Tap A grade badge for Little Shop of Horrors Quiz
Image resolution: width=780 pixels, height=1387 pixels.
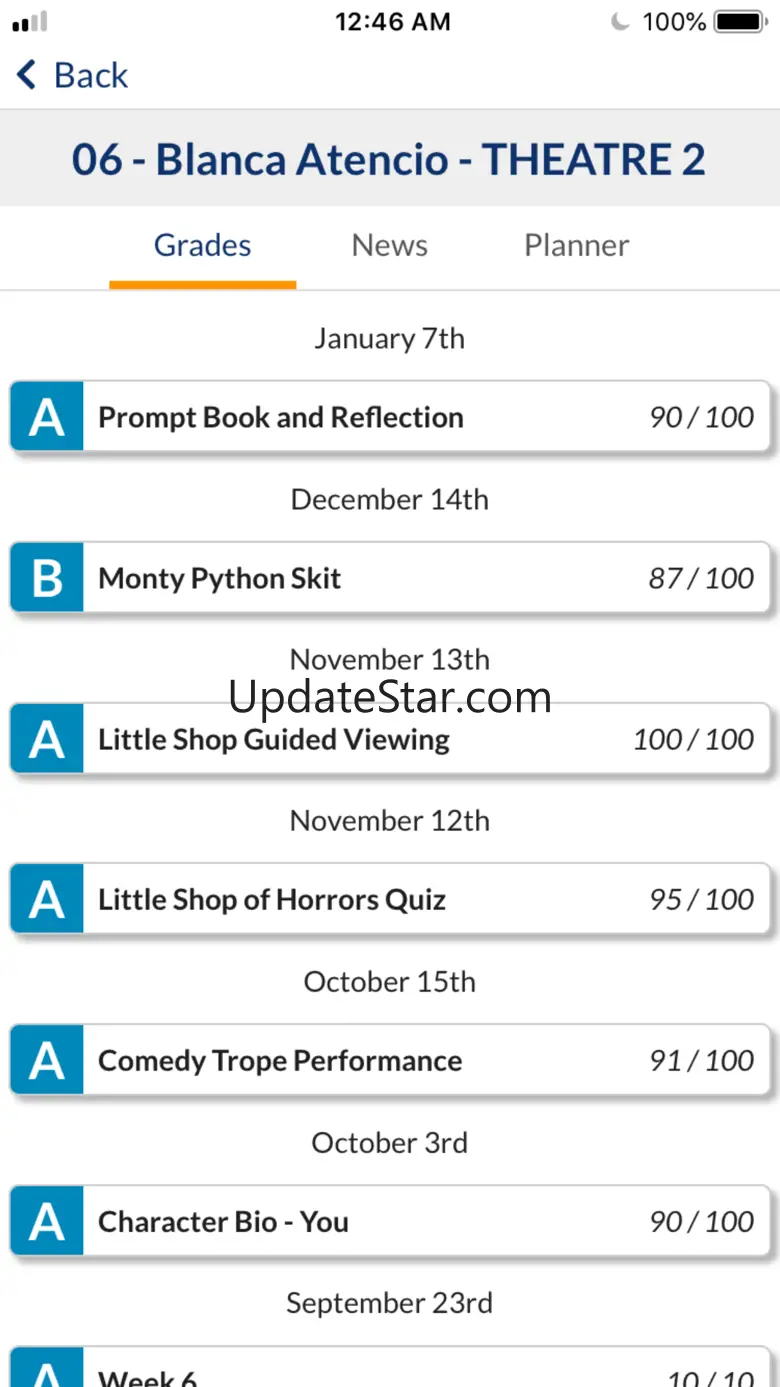pos(47,900)
